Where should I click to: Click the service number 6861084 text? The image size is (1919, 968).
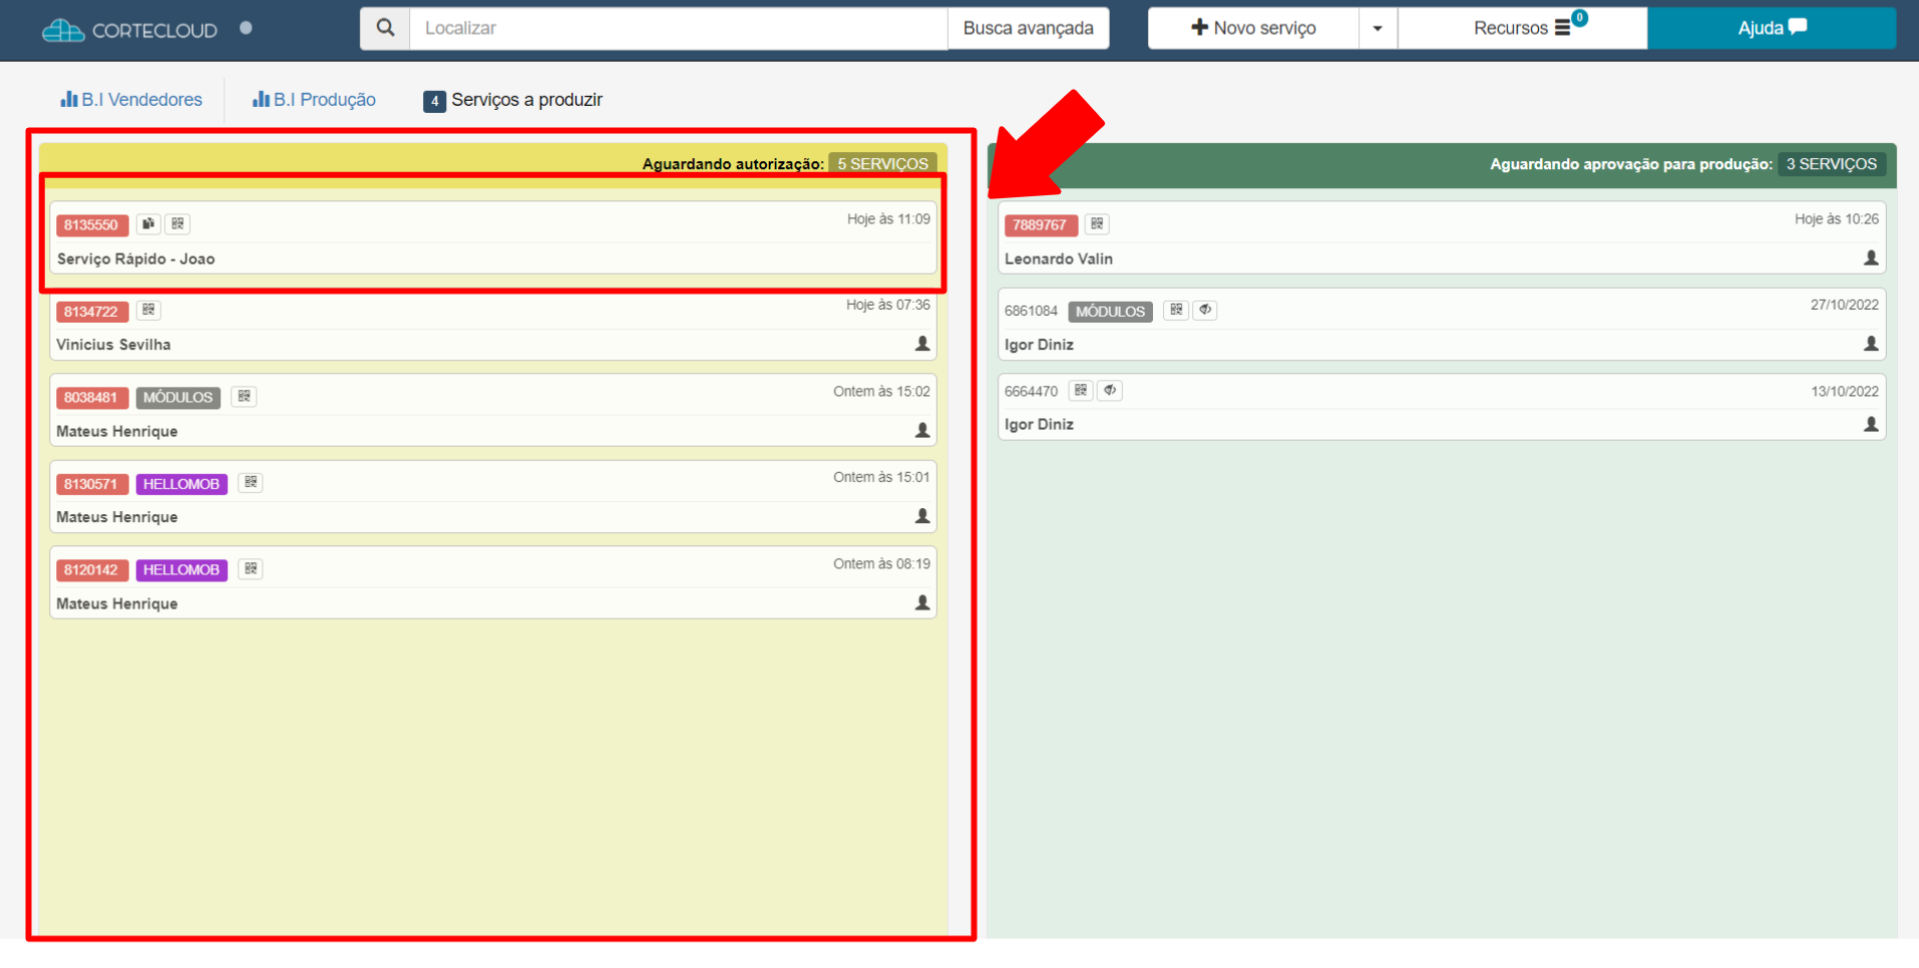pyautogui.click(x=1031, y=311)
